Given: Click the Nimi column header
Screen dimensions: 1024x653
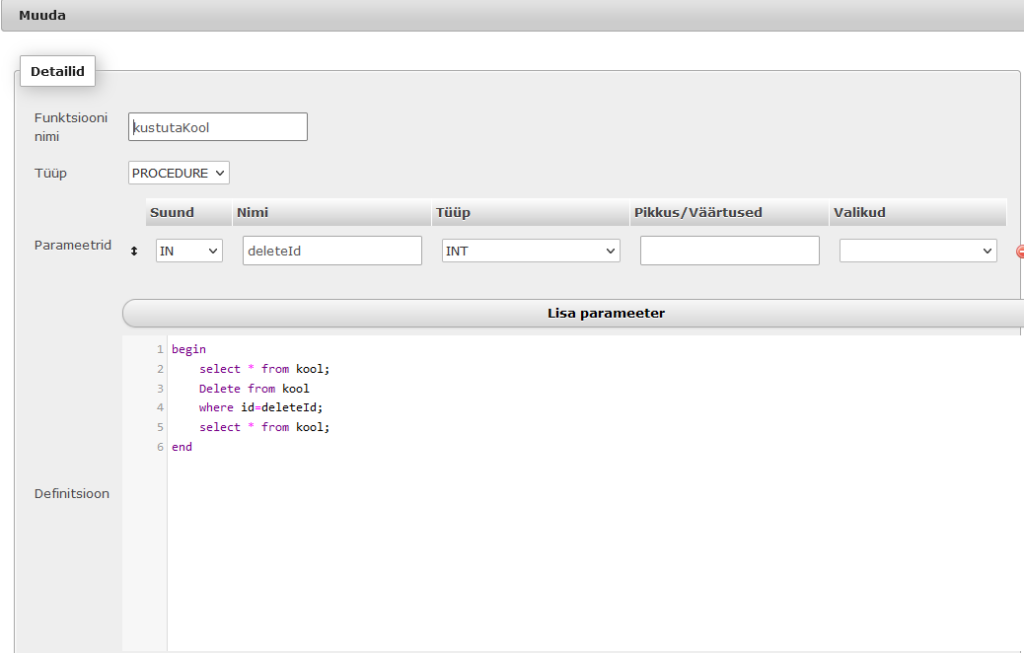Looking at the screenshot, I should pos(332,212).
